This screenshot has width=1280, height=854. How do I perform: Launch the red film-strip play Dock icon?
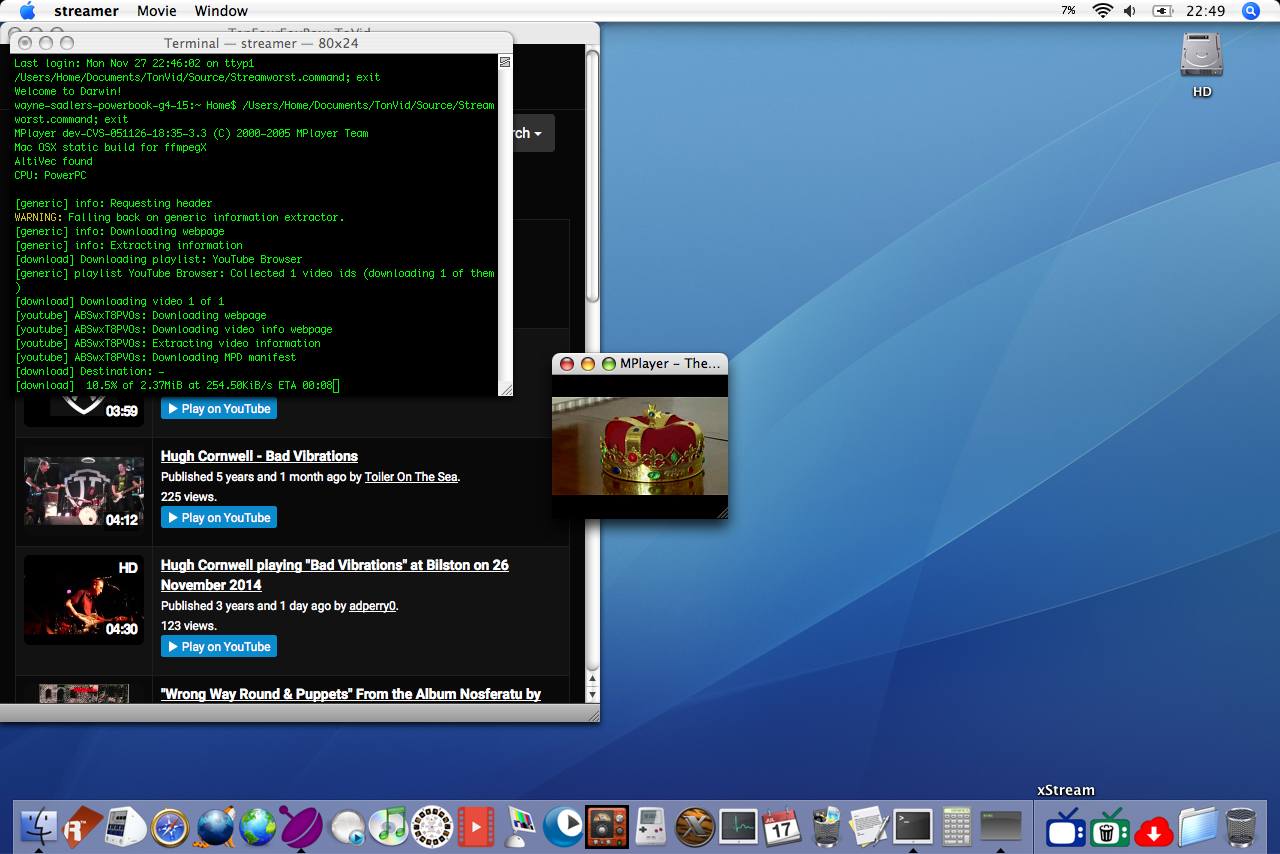476,826
